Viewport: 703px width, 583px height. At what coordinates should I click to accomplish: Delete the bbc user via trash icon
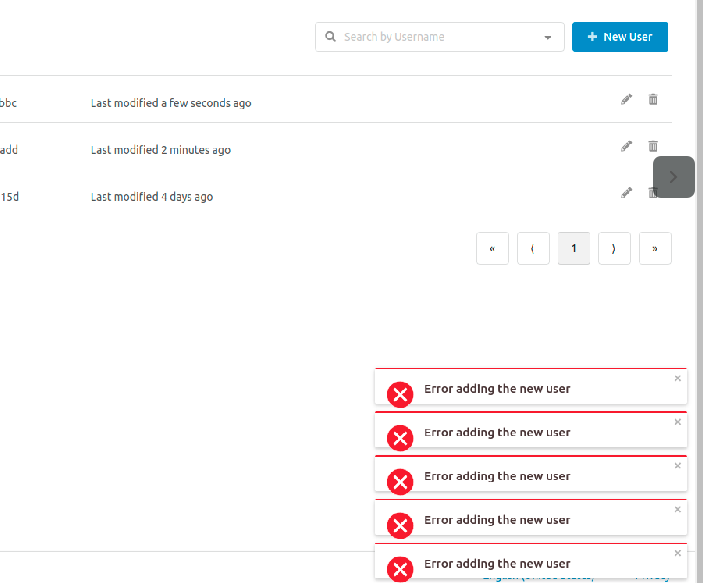coord(653,99)
